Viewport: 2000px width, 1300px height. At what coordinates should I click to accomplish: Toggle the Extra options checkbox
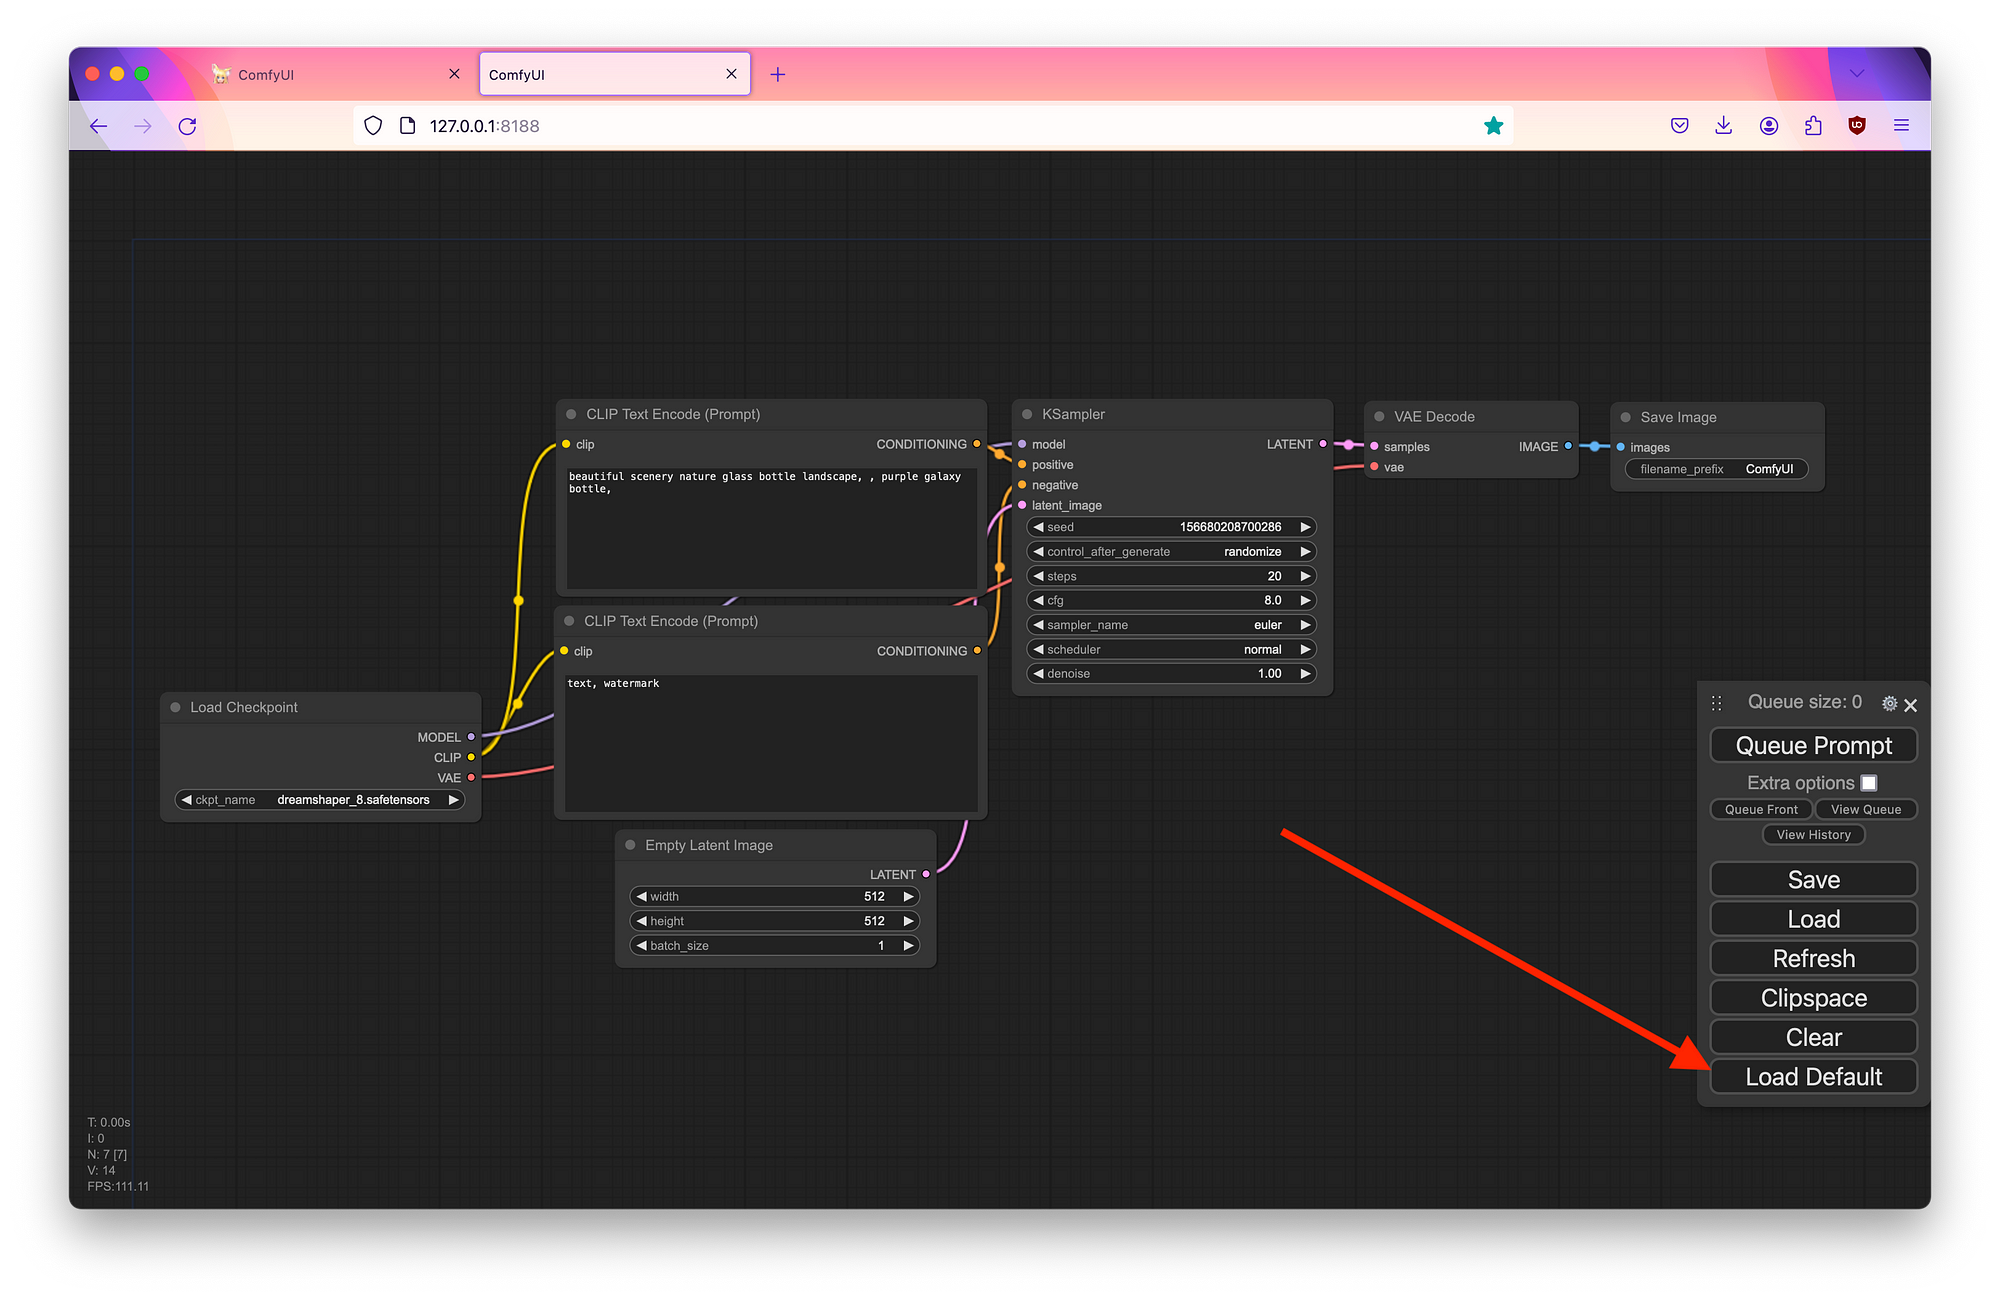(1869, 783)
